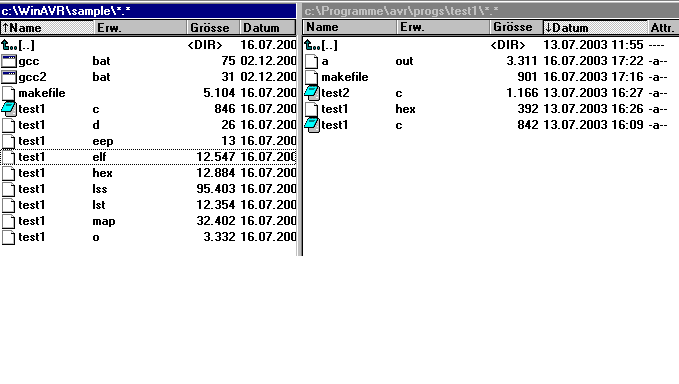The height and width of the screenshot is (384, 679).
Task: Click the parent directory arrow in the left panel
Action: pyautogui.click(x=9, y=45)
